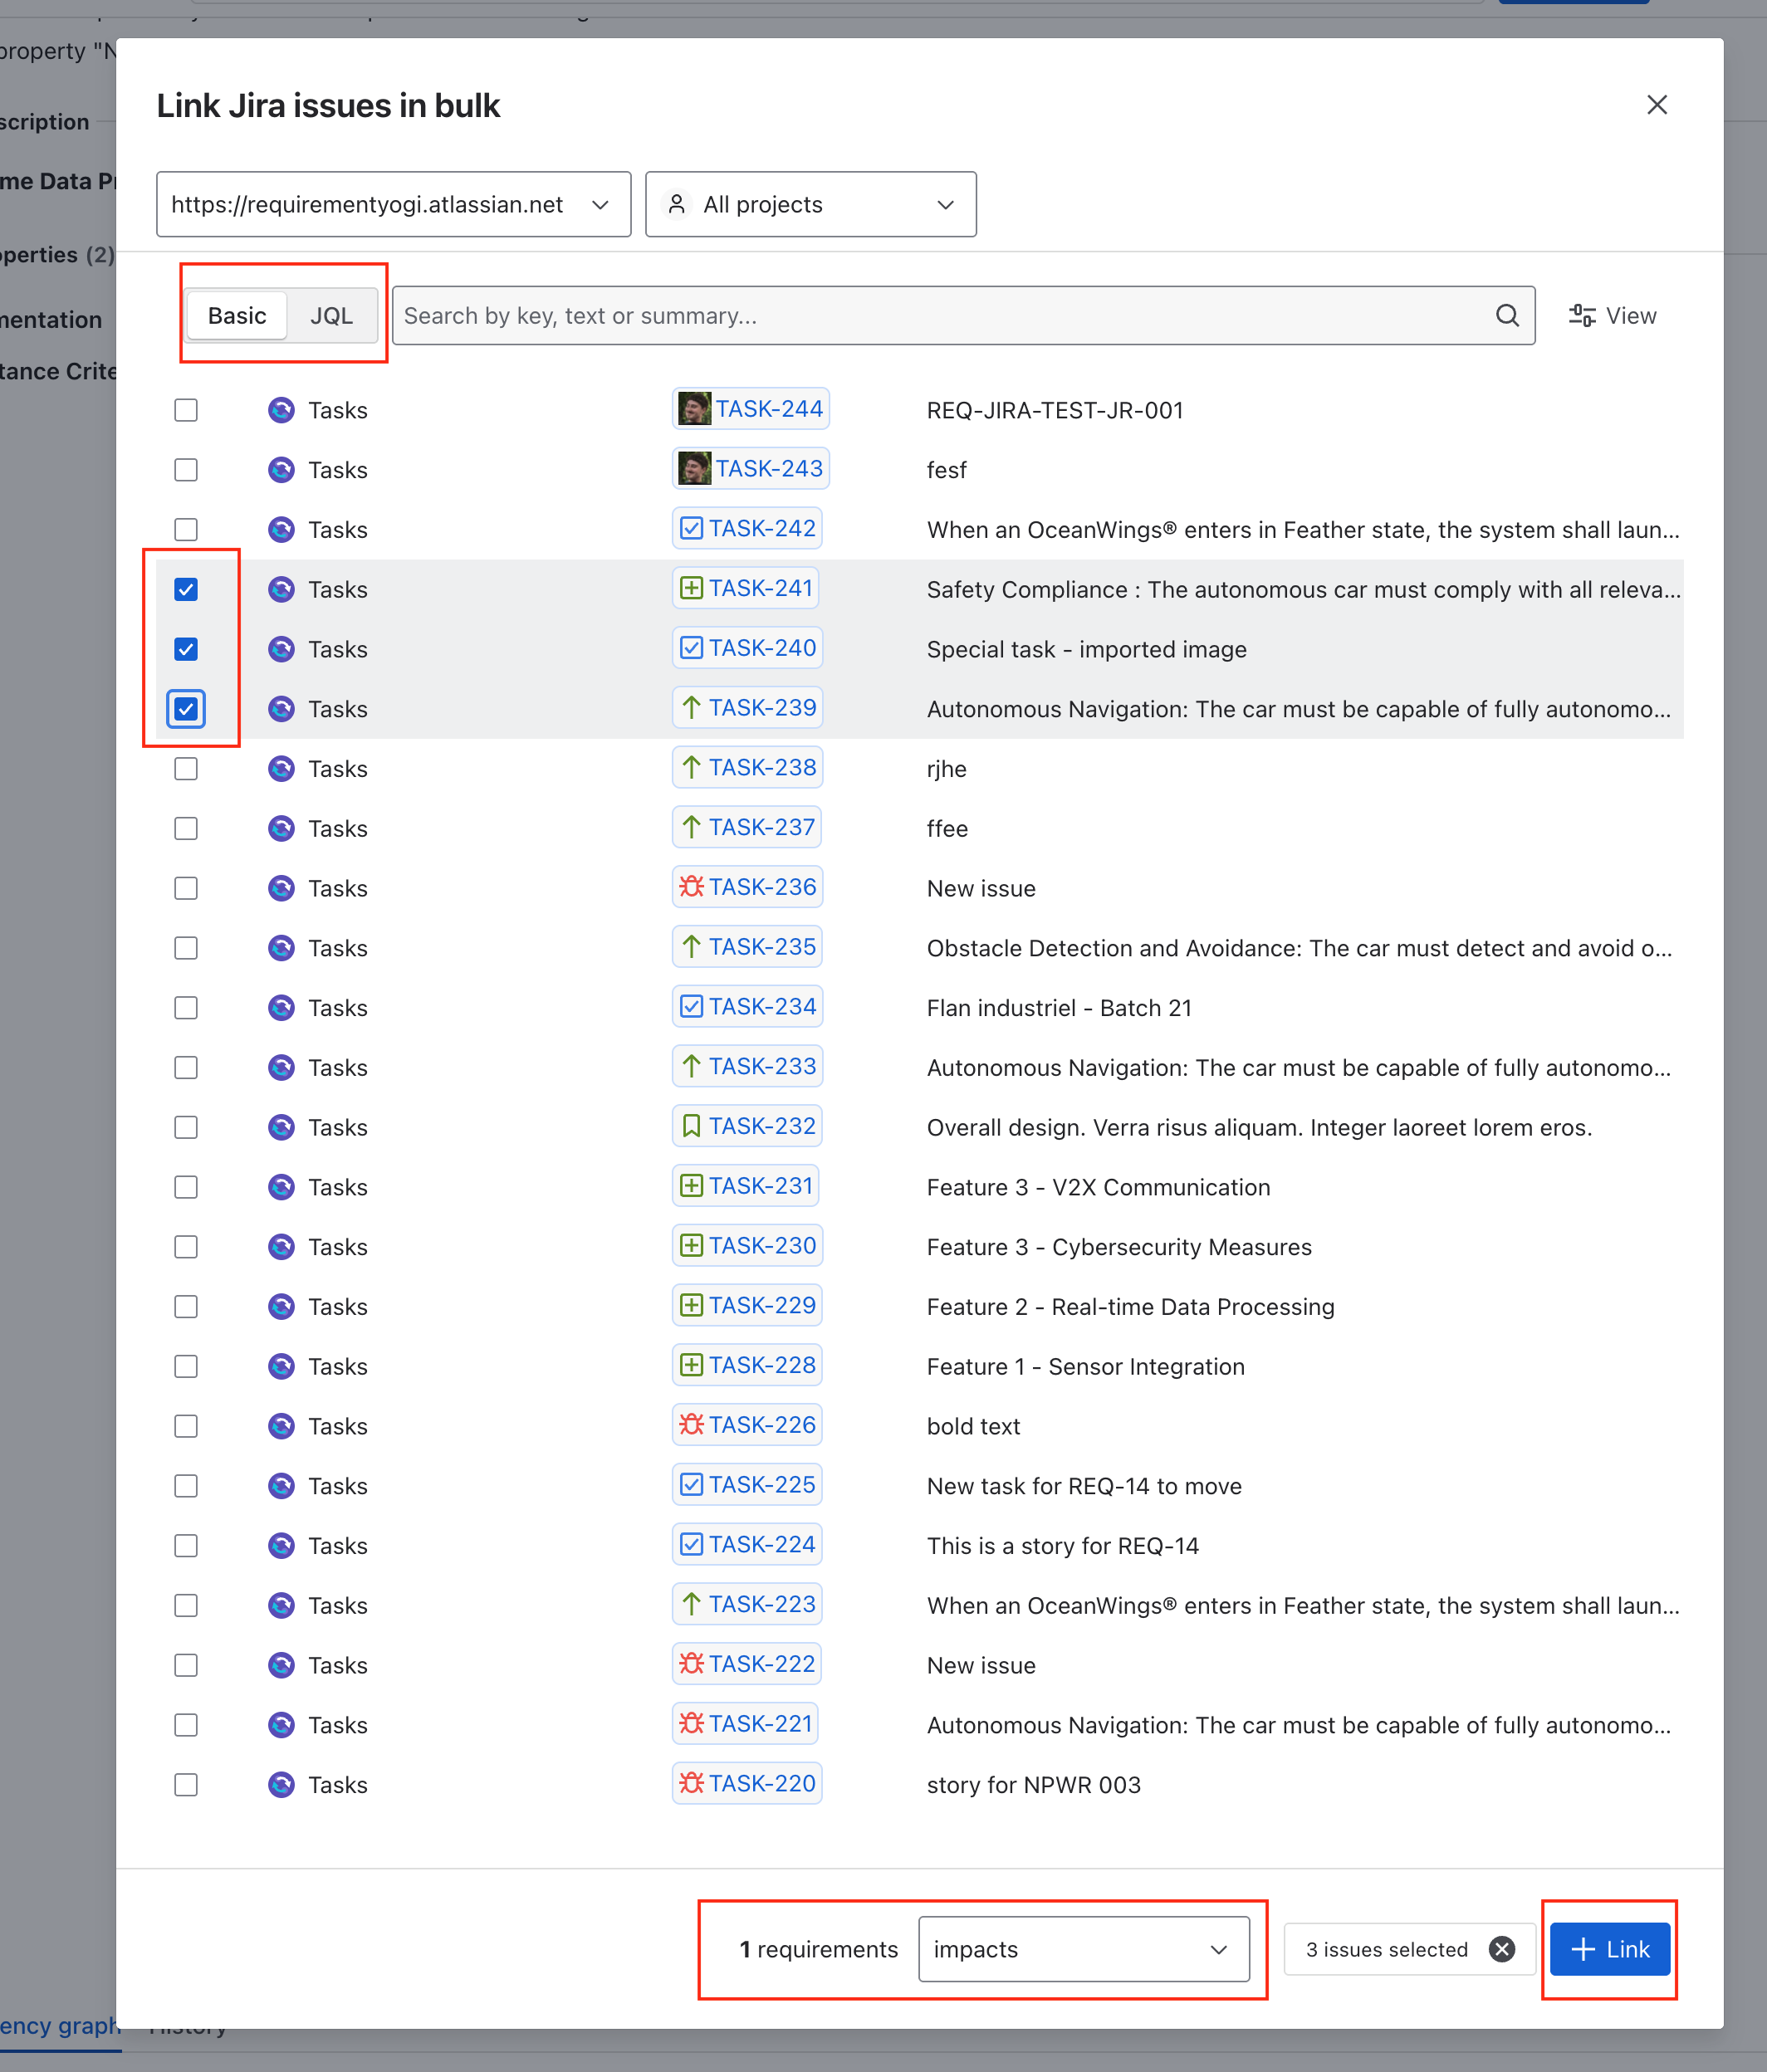Switch to JQL search mode
The image size is (1767, 2072).
tap(331, 316)
